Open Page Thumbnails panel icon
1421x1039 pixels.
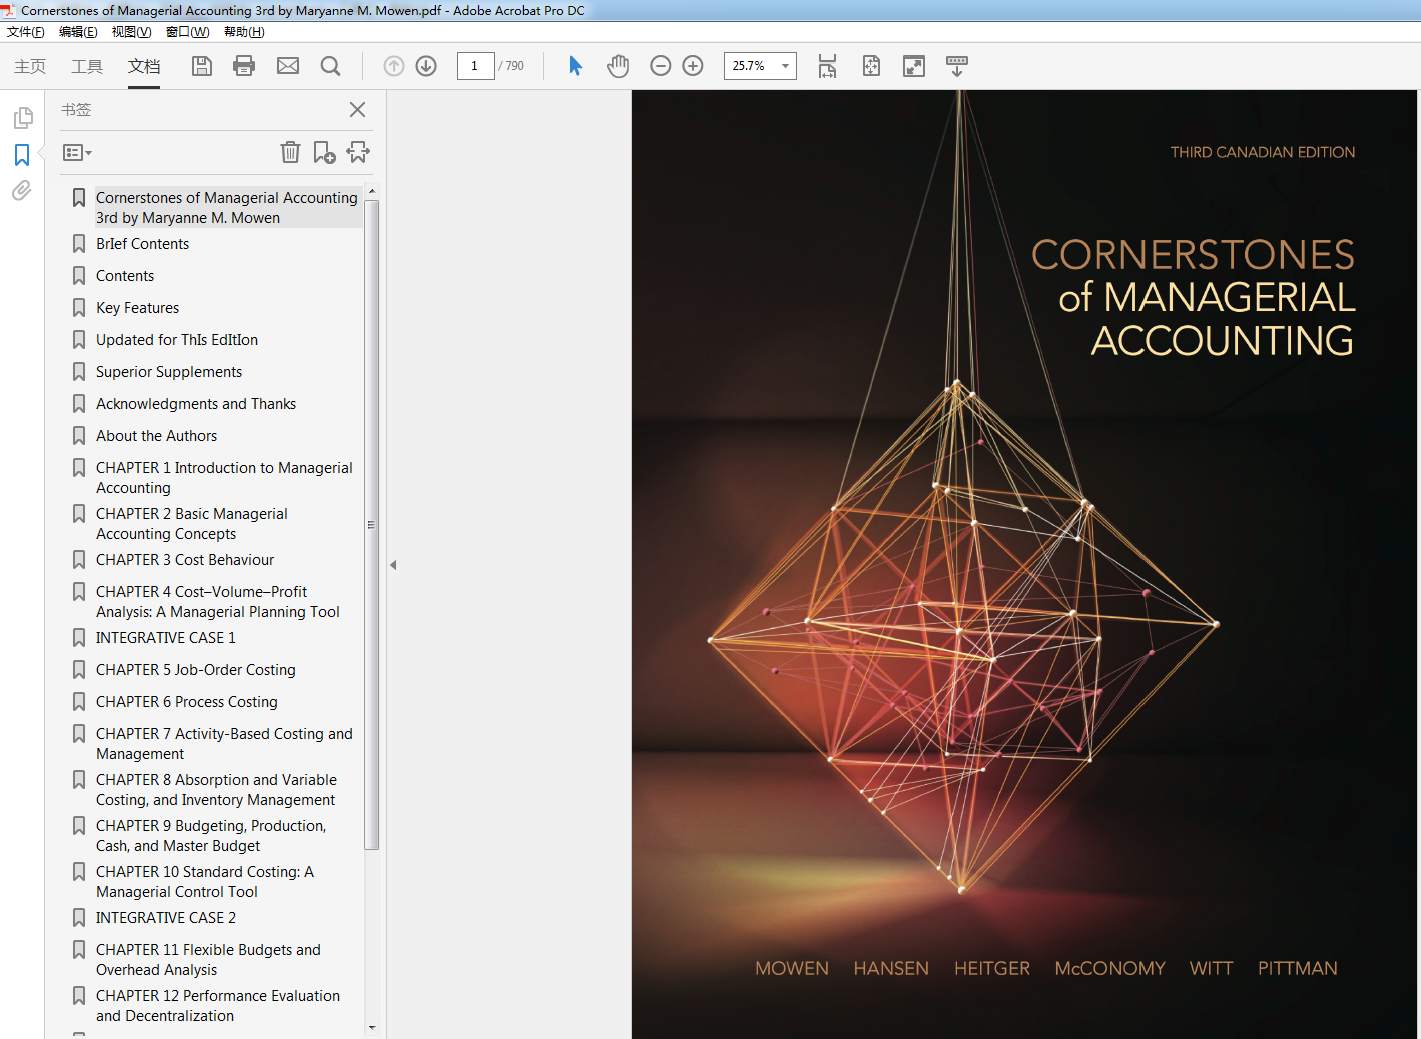(x=22, y=119)
